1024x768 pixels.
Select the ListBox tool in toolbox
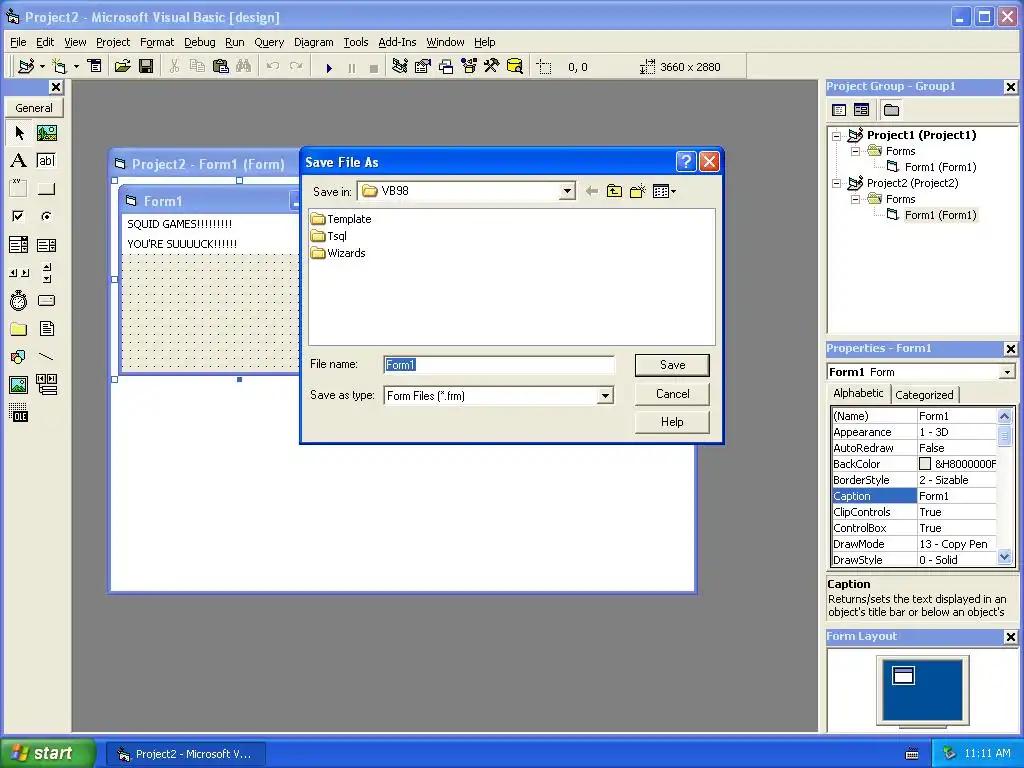46,245
